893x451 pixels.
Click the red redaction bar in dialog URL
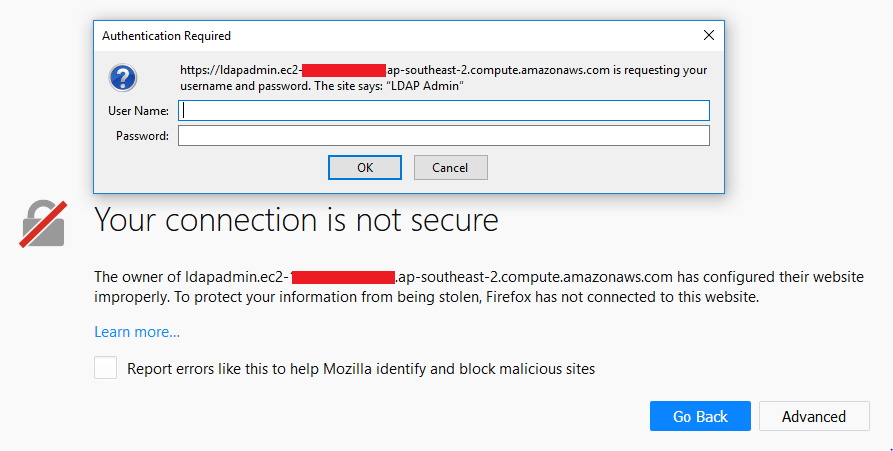(343, 71)
